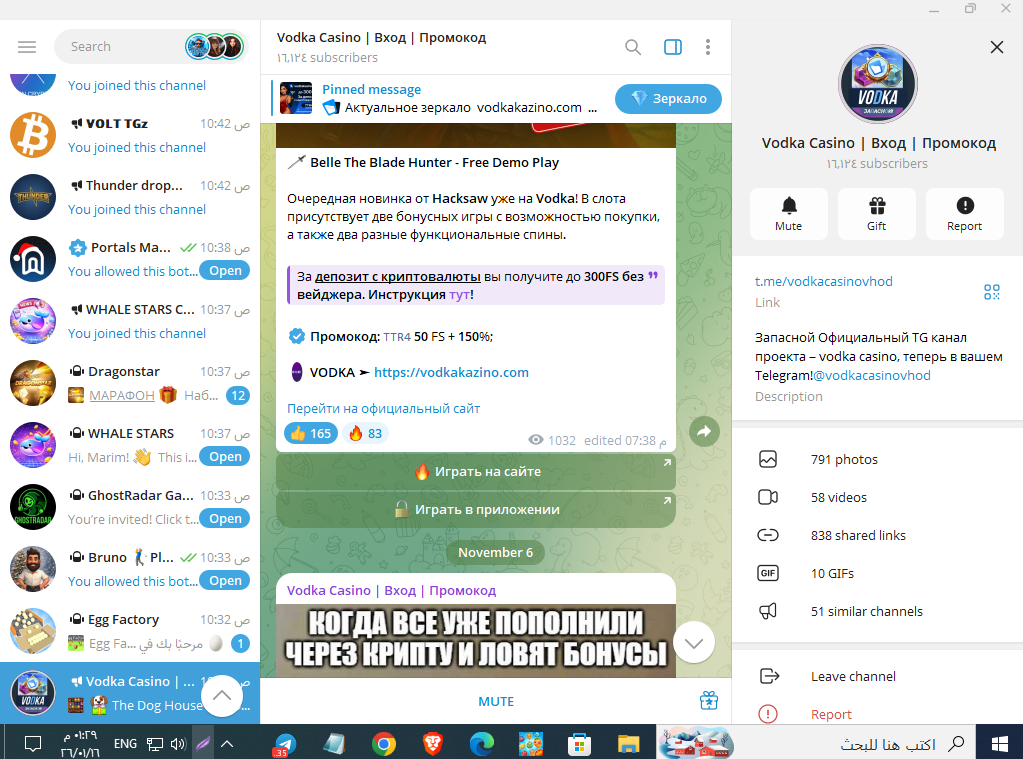The image size is (1023, 759).
Task: Open the тут instruction link
Action: 459,295
